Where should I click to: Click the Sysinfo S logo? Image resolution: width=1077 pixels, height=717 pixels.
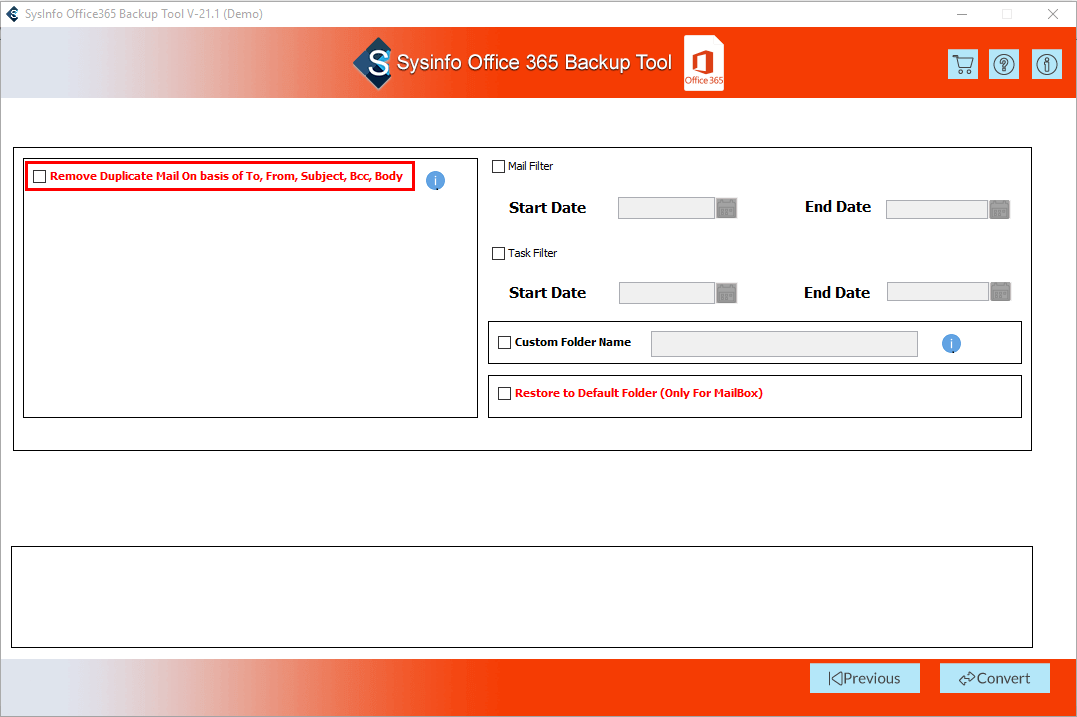pyautogui.click(x=373, y=62)
